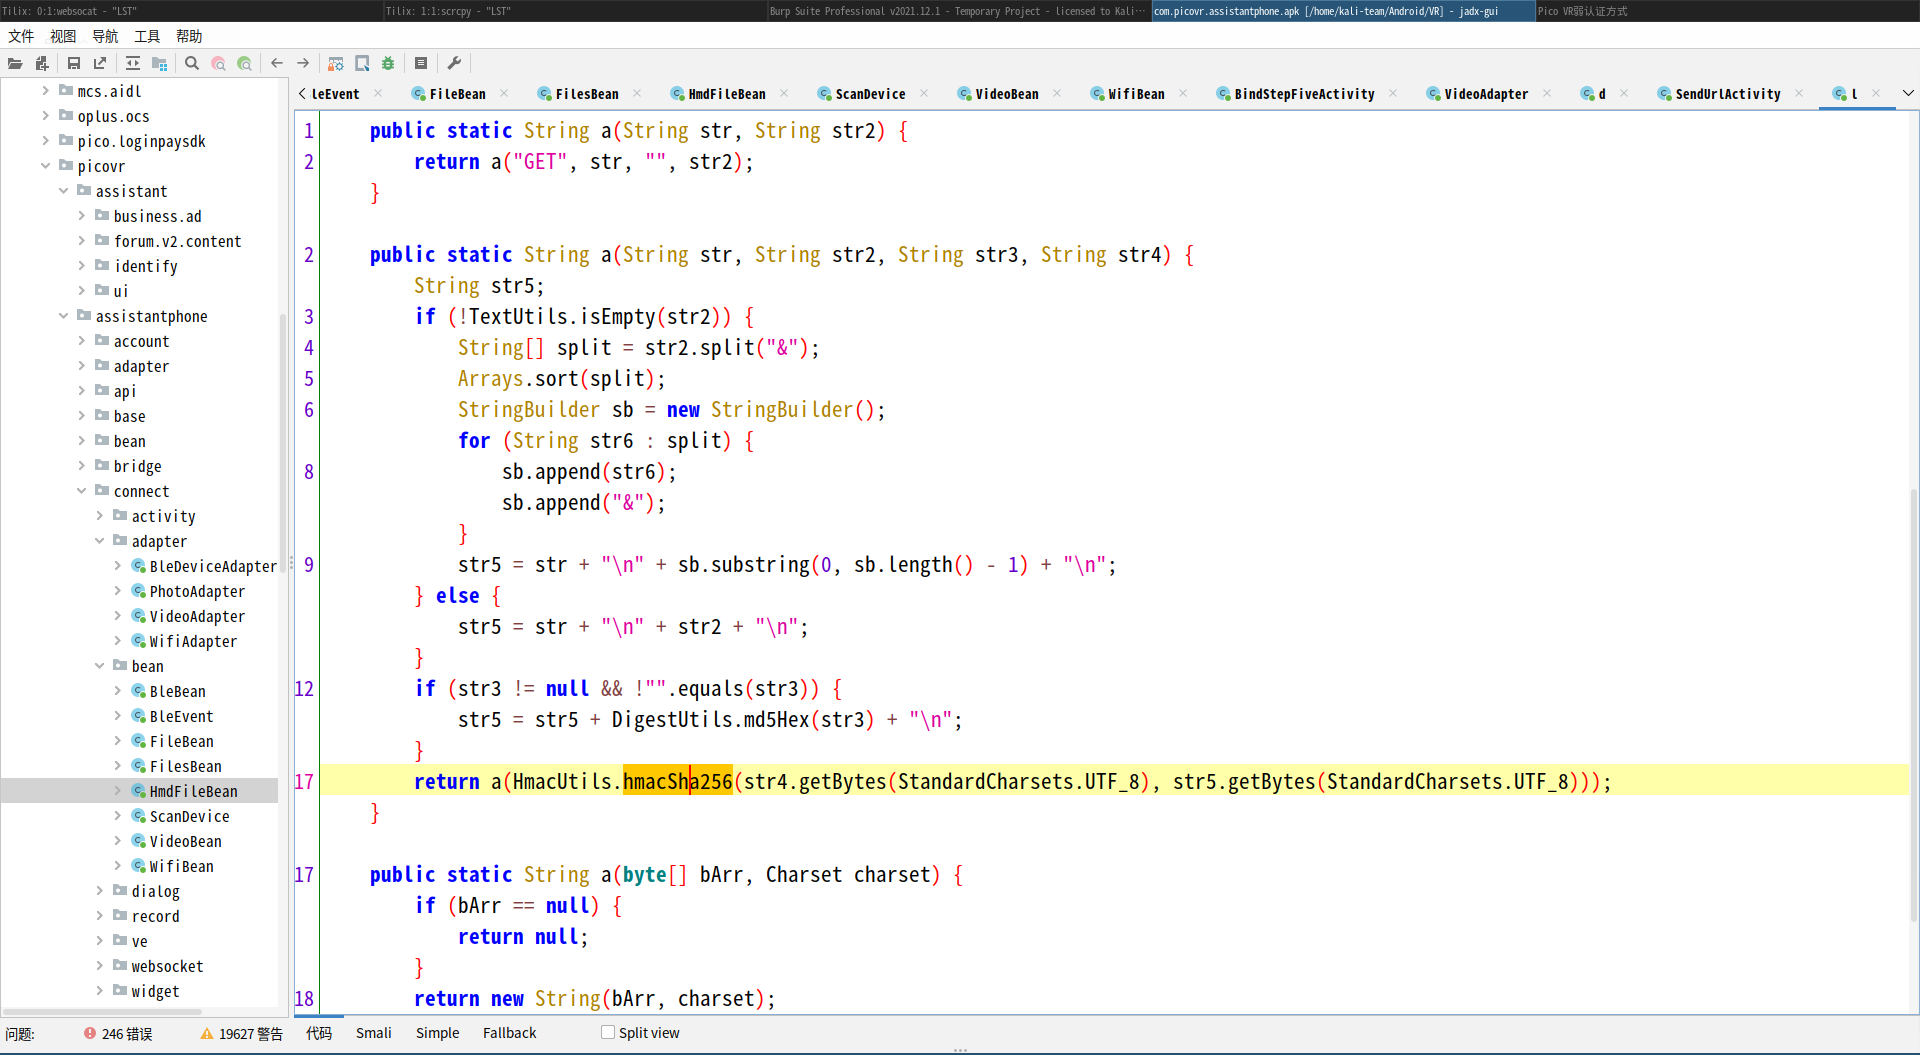1920x1055 pixels.
Task: Click the BleDeviceAdapter class icon in tree
Action: (139, 566)
